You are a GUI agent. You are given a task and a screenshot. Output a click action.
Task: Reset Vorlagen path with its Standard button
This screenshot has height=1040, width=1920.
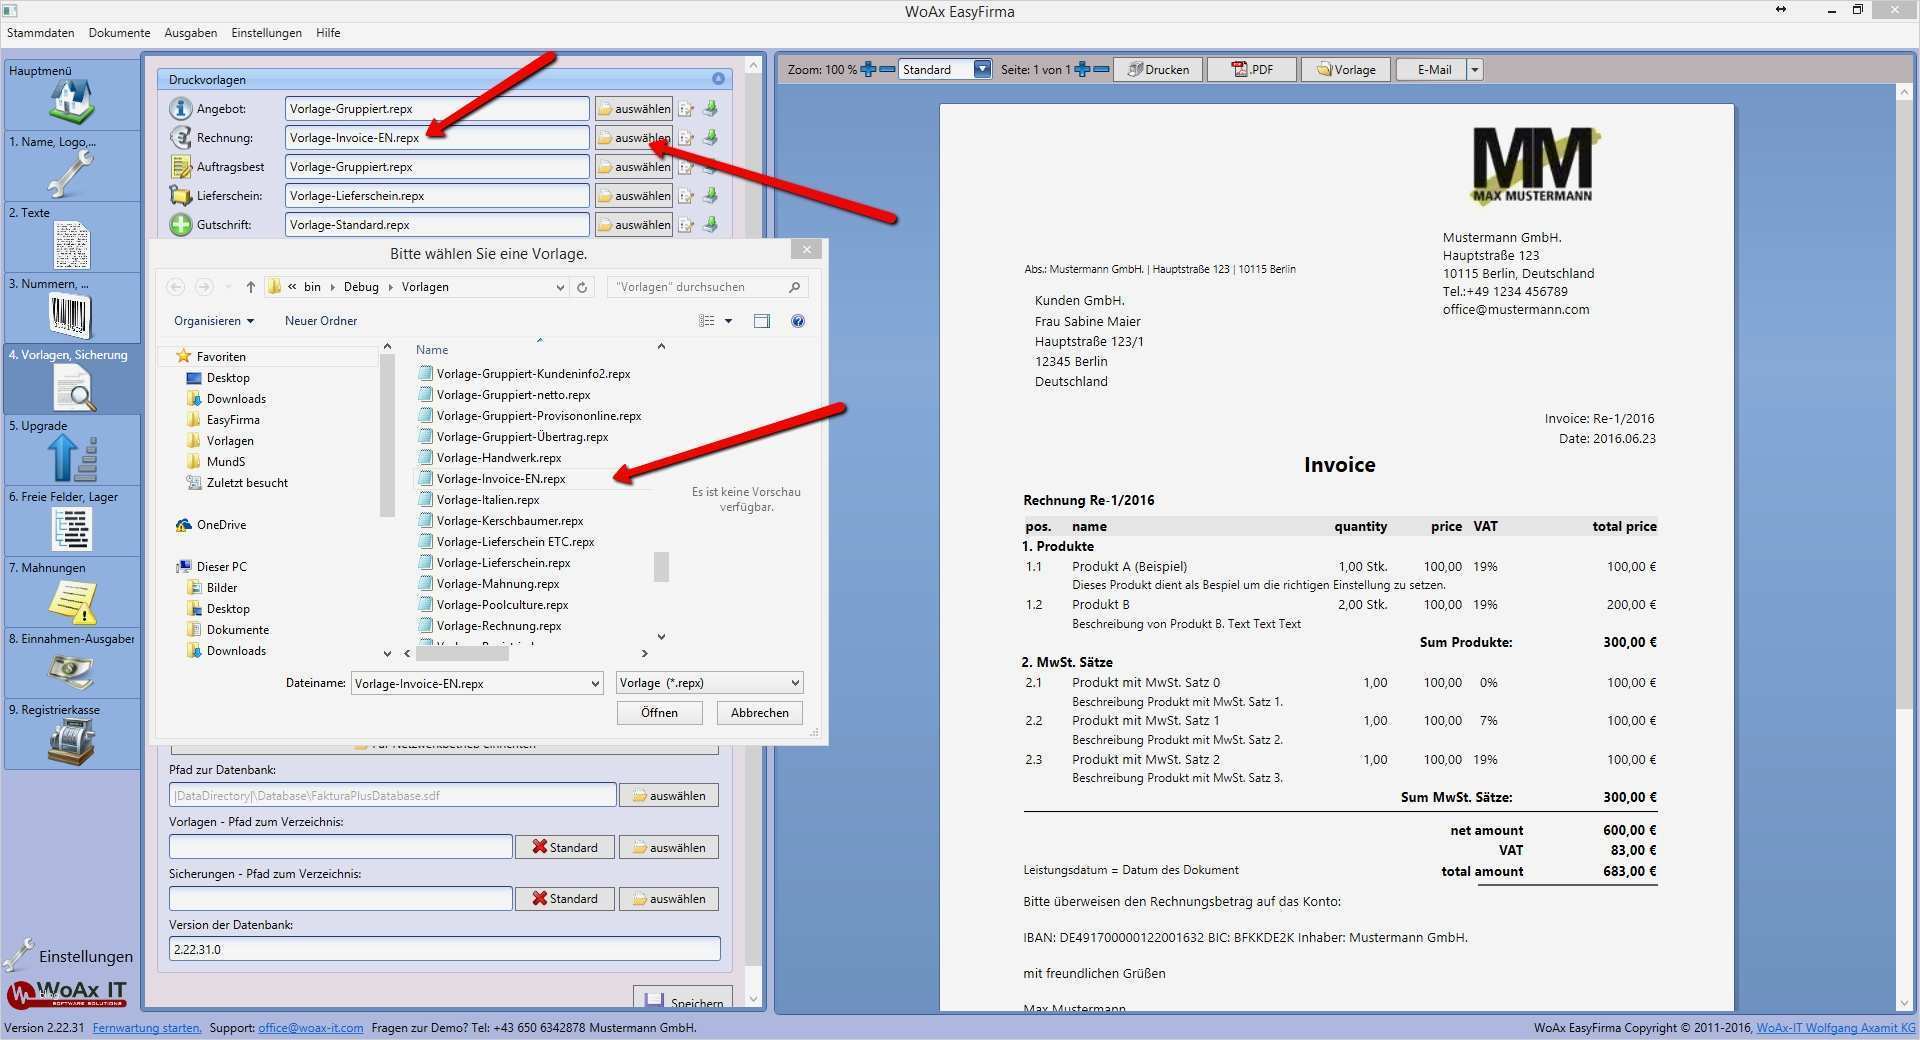(565, 847)
